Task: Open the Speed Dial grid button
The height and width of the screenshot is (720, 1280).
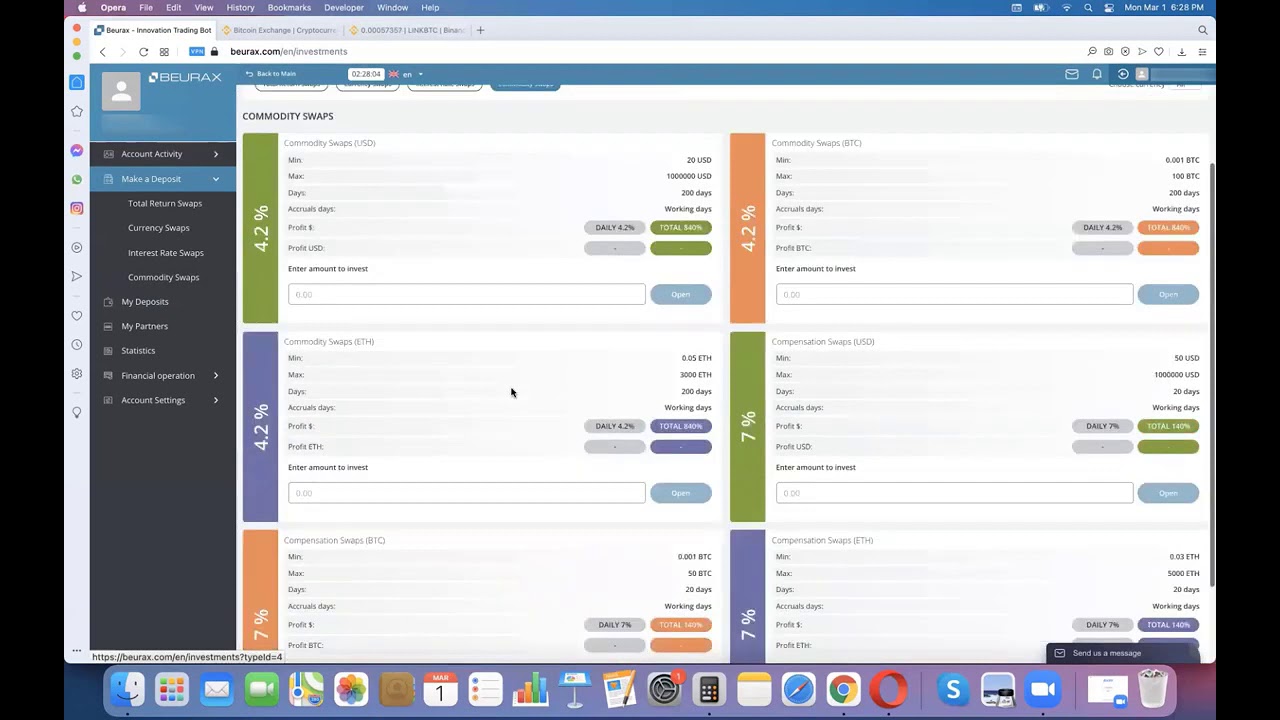Action: click(164, 52)
